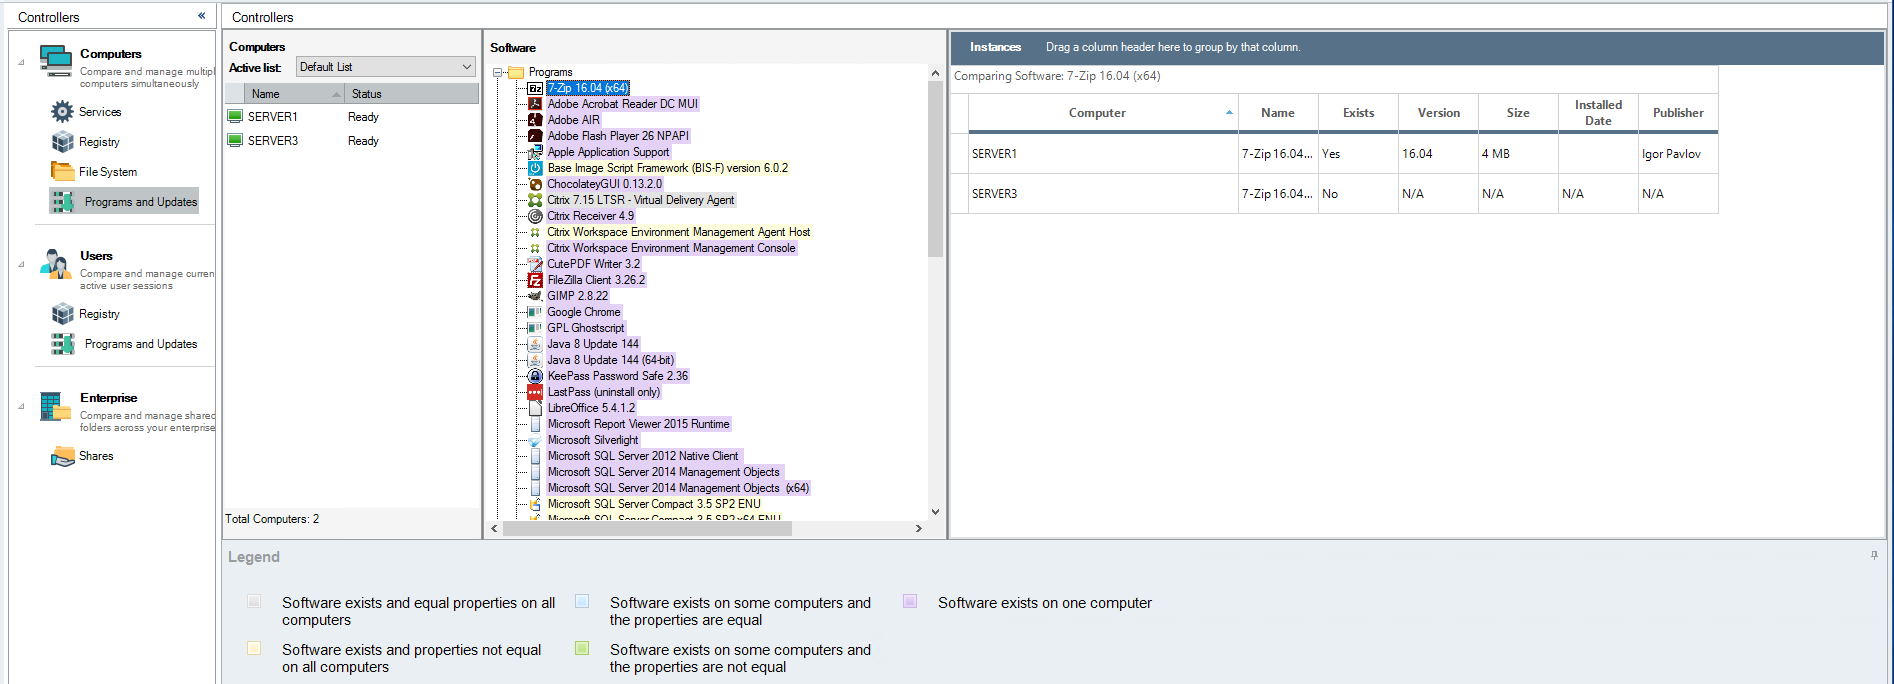Viewport: 1894px width, 684px height.
Task: Open the Computers section icon
Action: click(x=56, y=60)
